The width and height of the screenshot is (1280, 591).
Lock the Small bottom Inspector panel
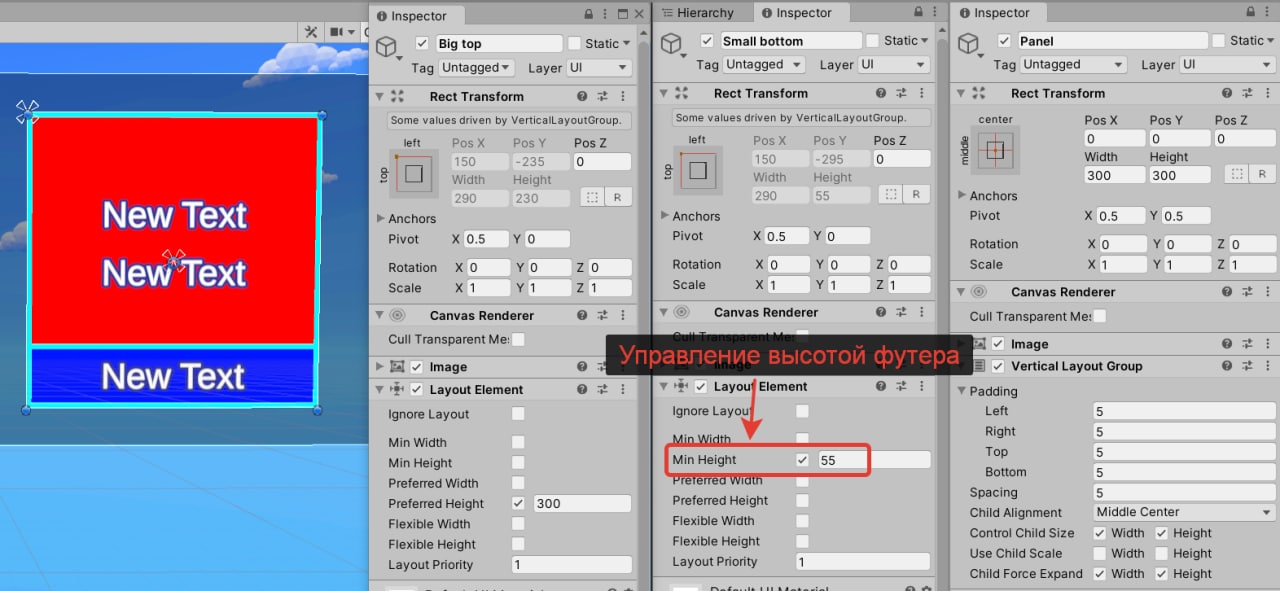coord(917,13)
